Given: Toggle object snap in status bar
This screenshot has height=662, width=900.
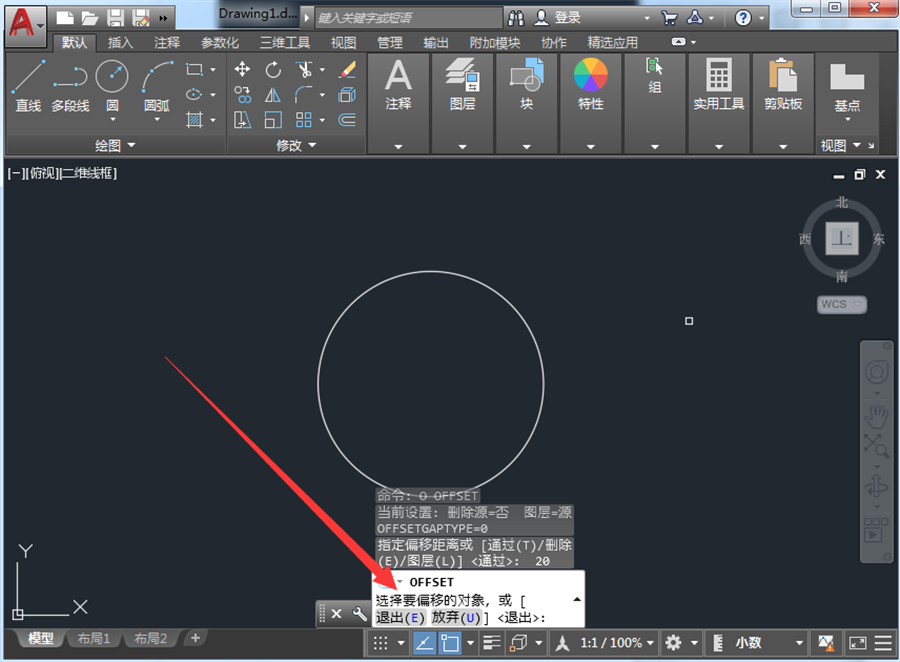Looking at the screenshot, I should (x=449, y=642).
